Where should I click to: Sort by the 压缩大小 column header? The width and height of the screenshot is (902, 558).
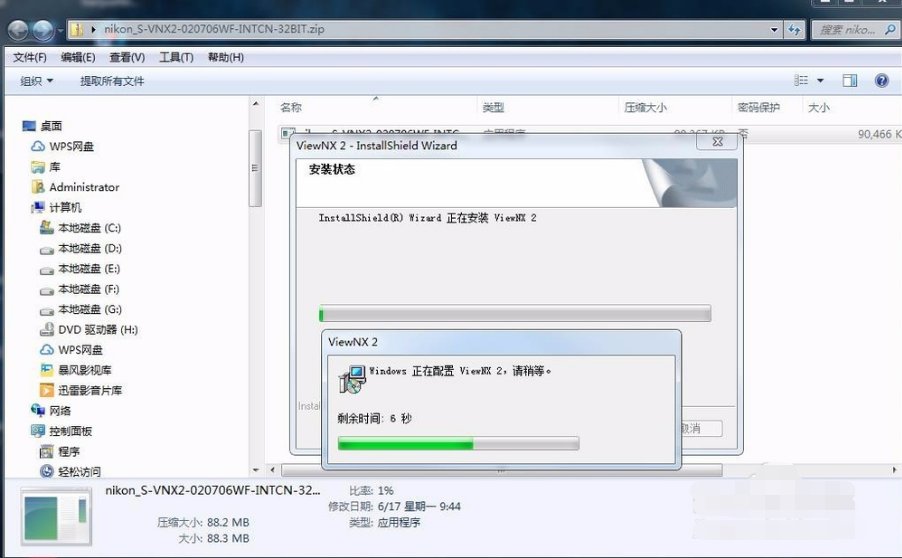tap(645, 107)
